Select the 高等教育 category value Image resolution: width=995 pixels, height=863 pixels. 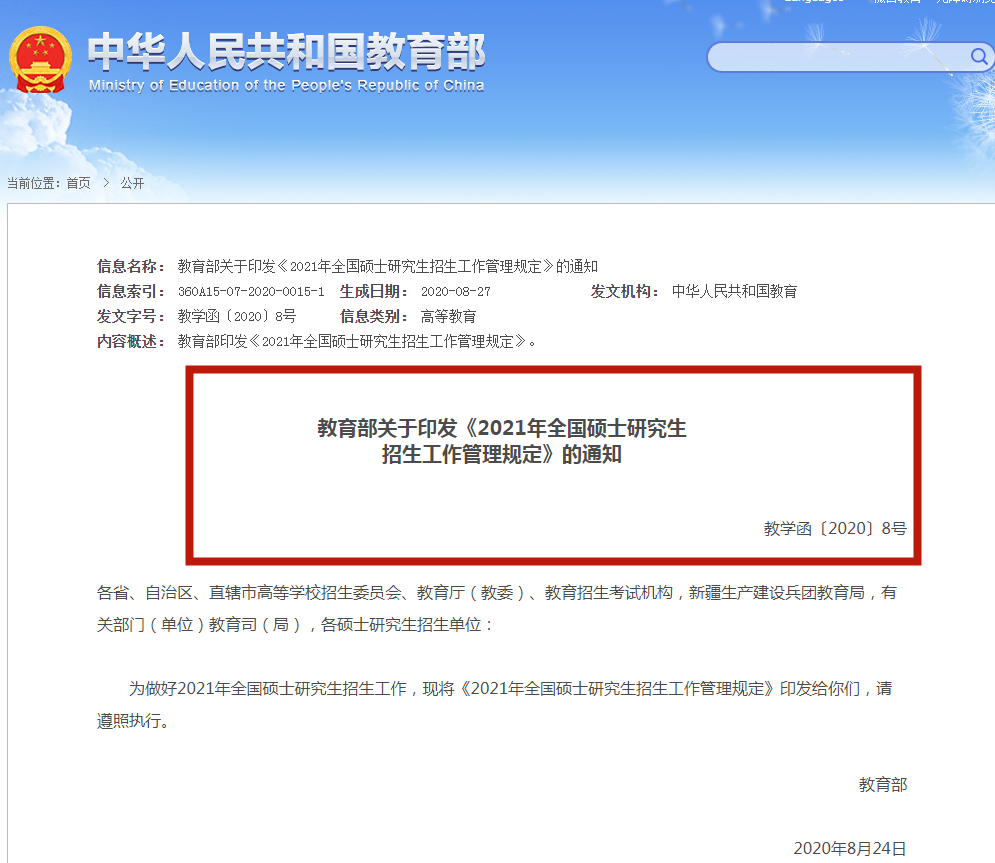click(448, 317)
